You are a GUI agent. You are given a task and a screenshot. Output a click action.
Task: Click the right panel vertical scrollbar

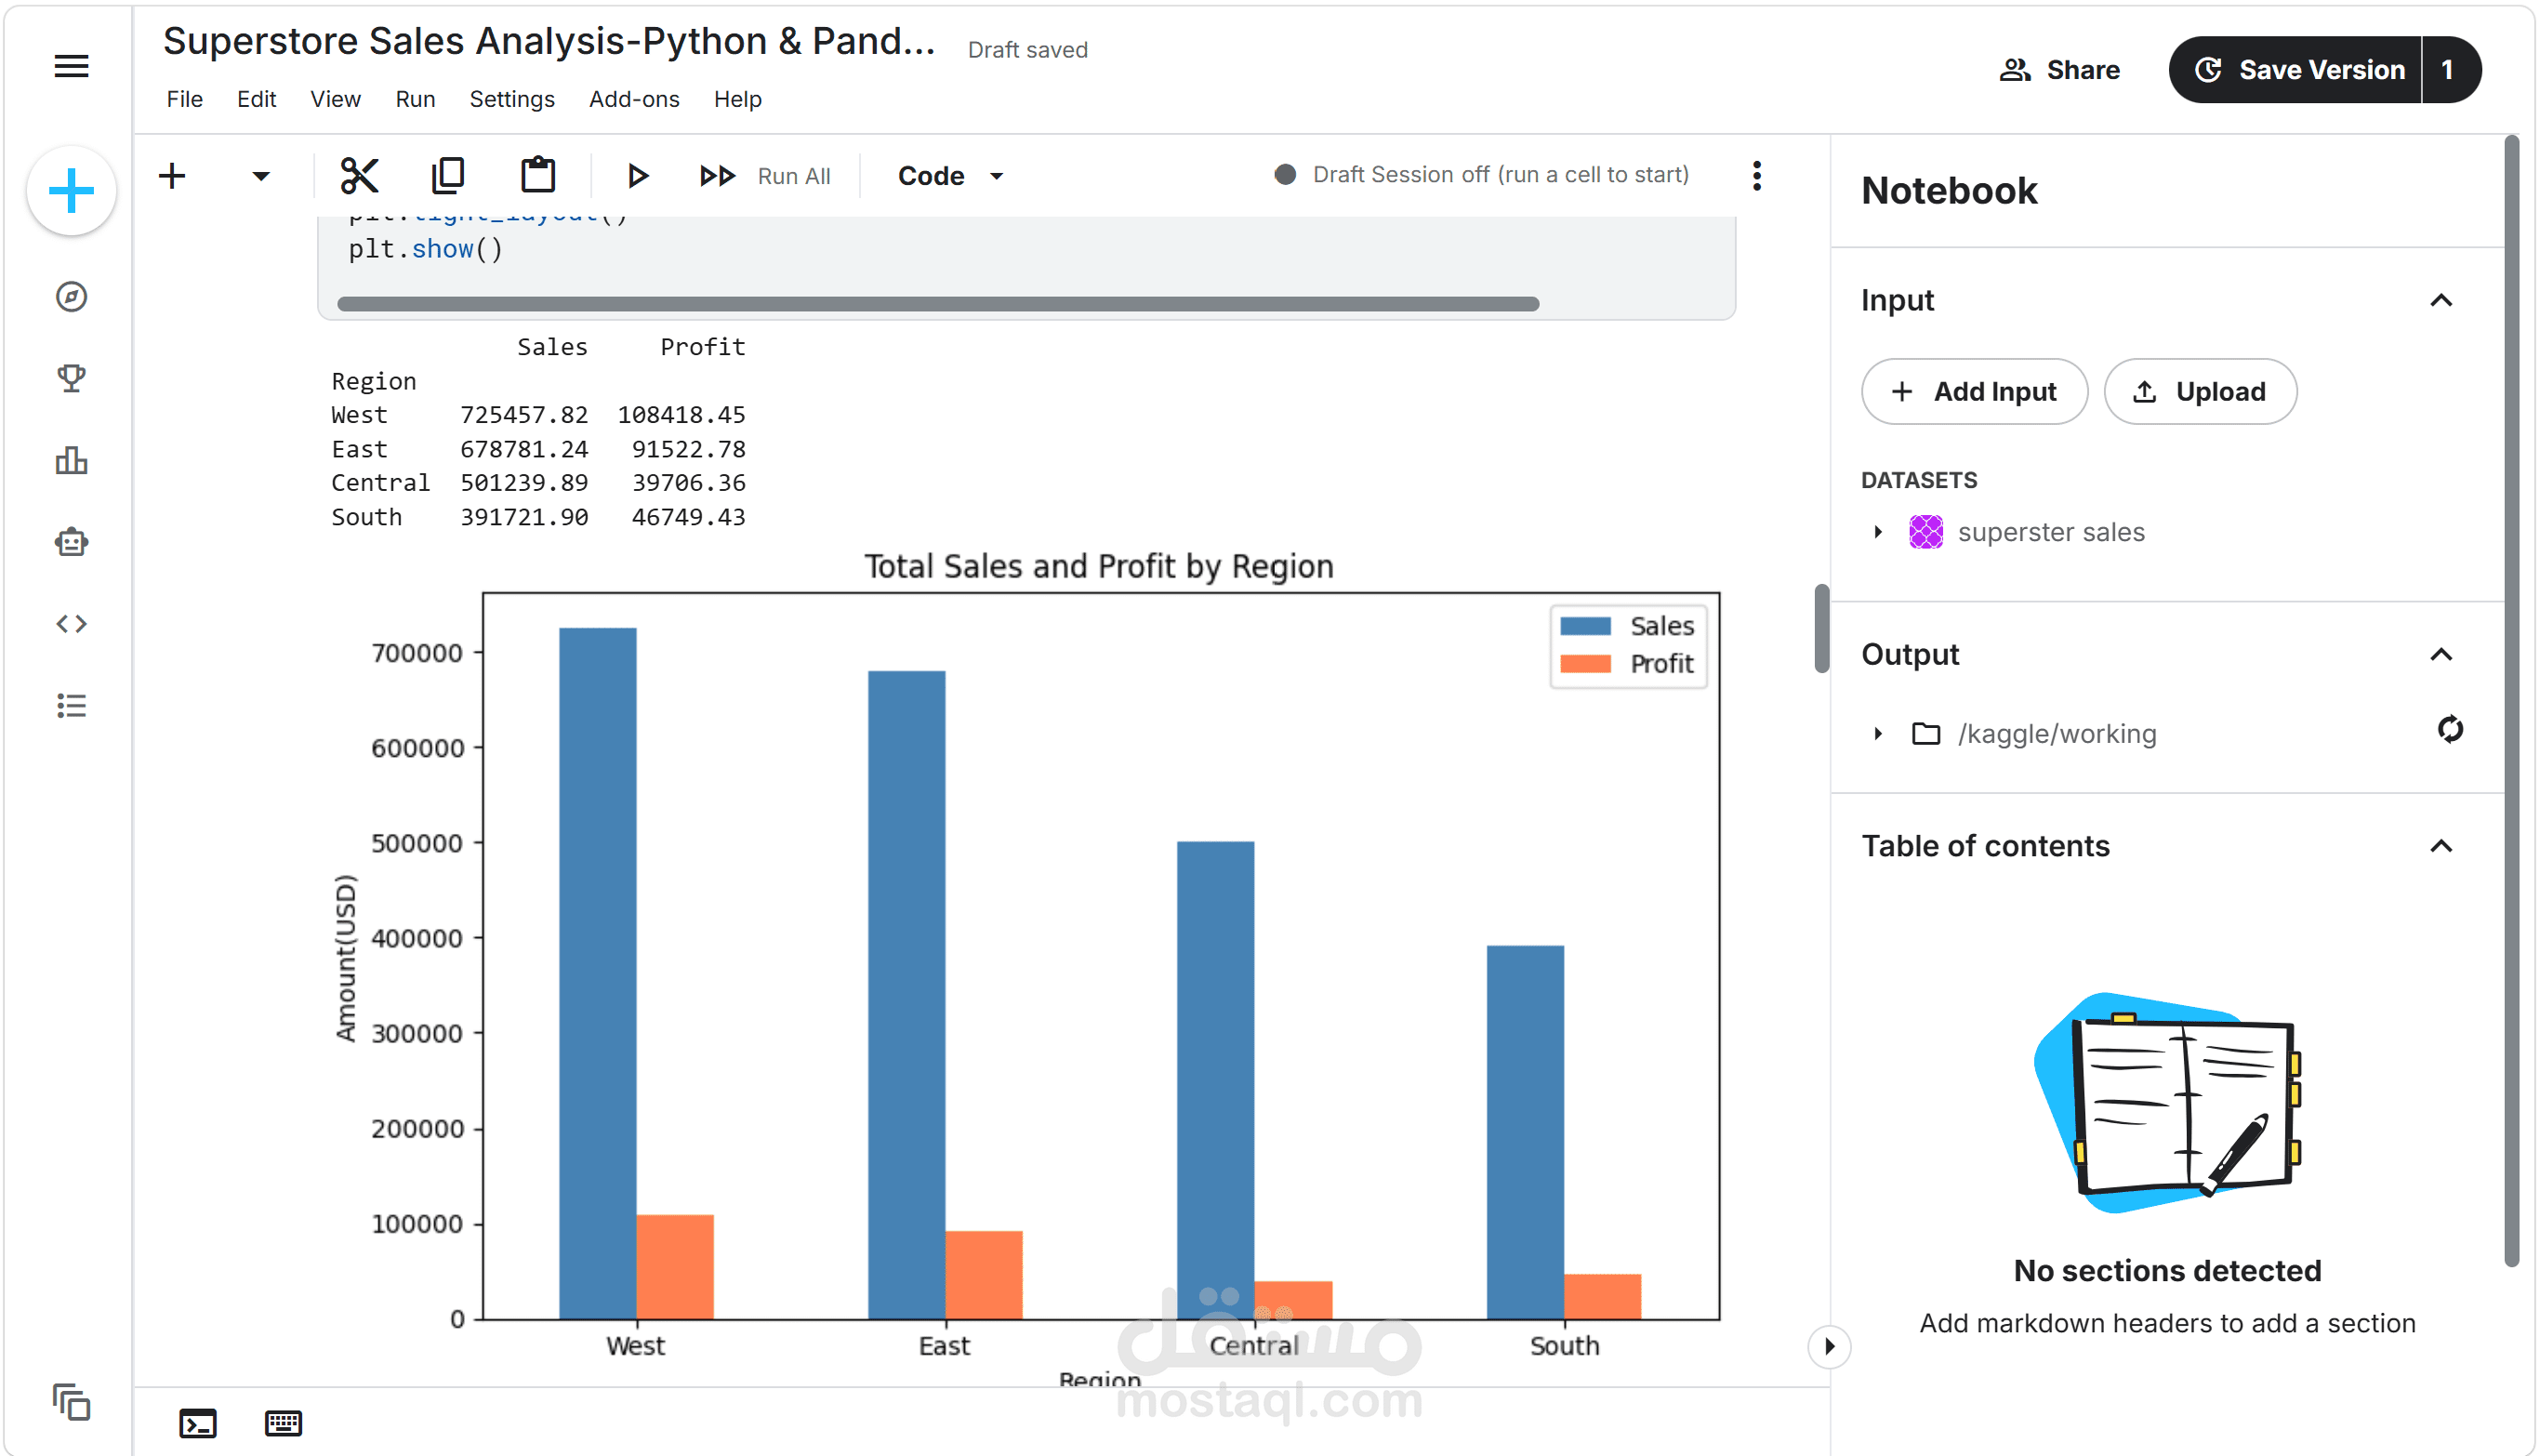[2511, 700]
